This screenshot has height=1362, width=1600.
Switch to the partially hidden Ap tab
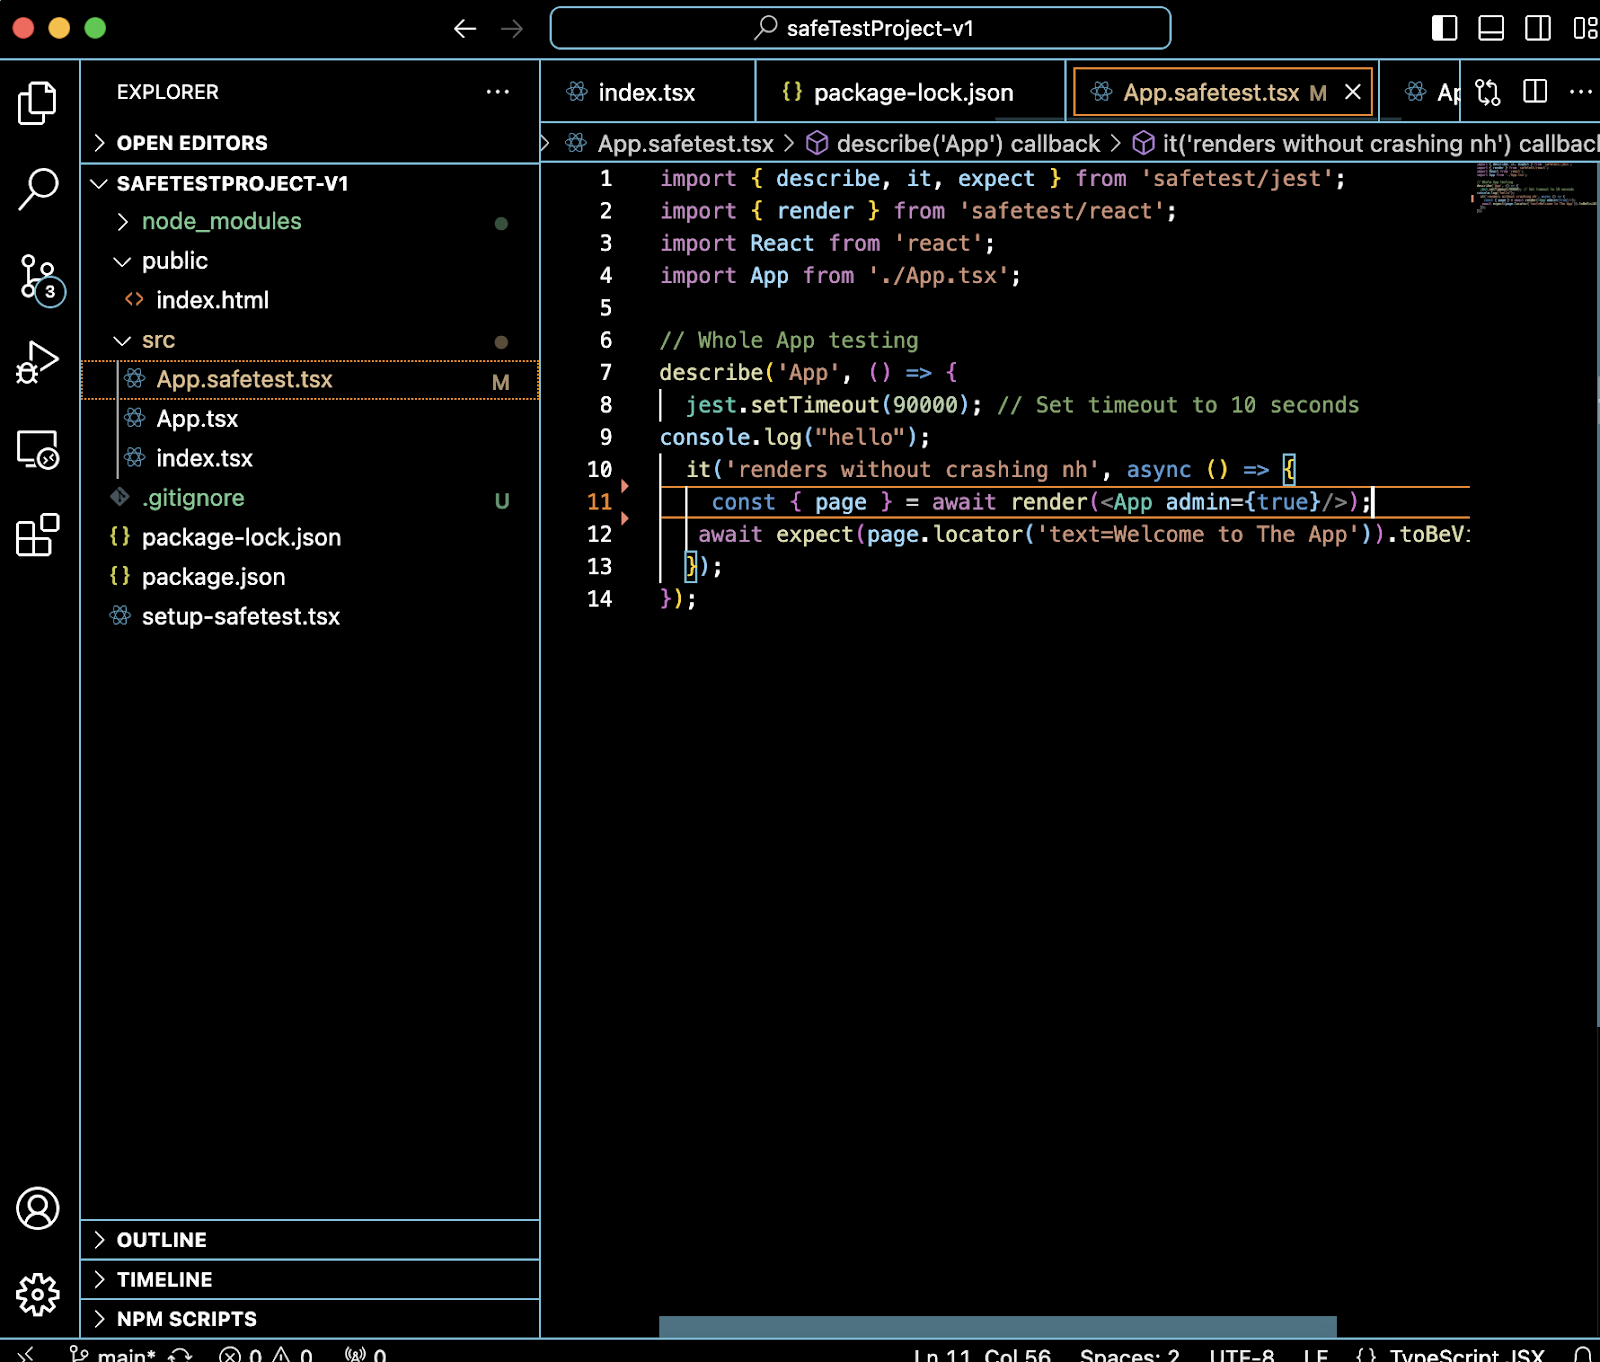(1432, 92)
